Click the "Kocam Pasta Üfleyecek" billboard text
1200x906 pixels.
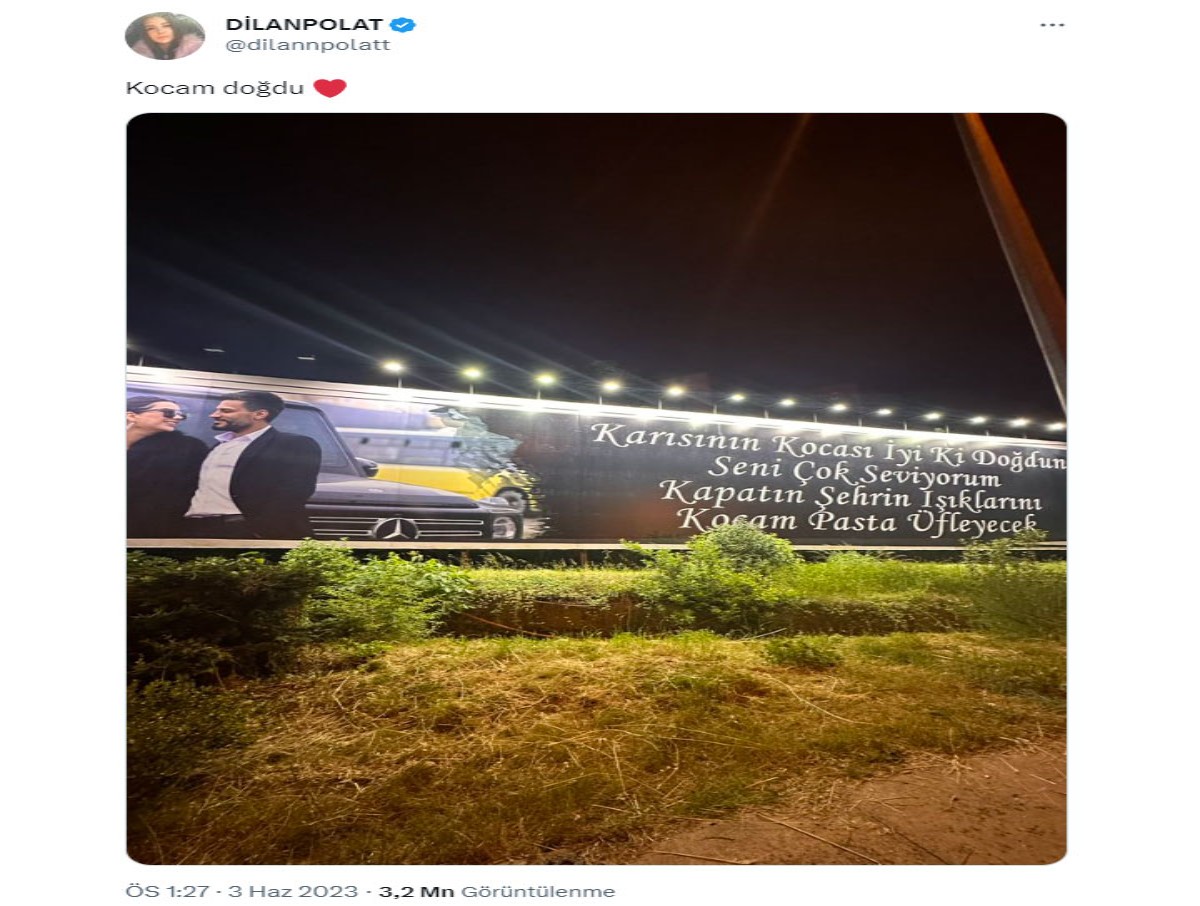click(x=858, y=520)
